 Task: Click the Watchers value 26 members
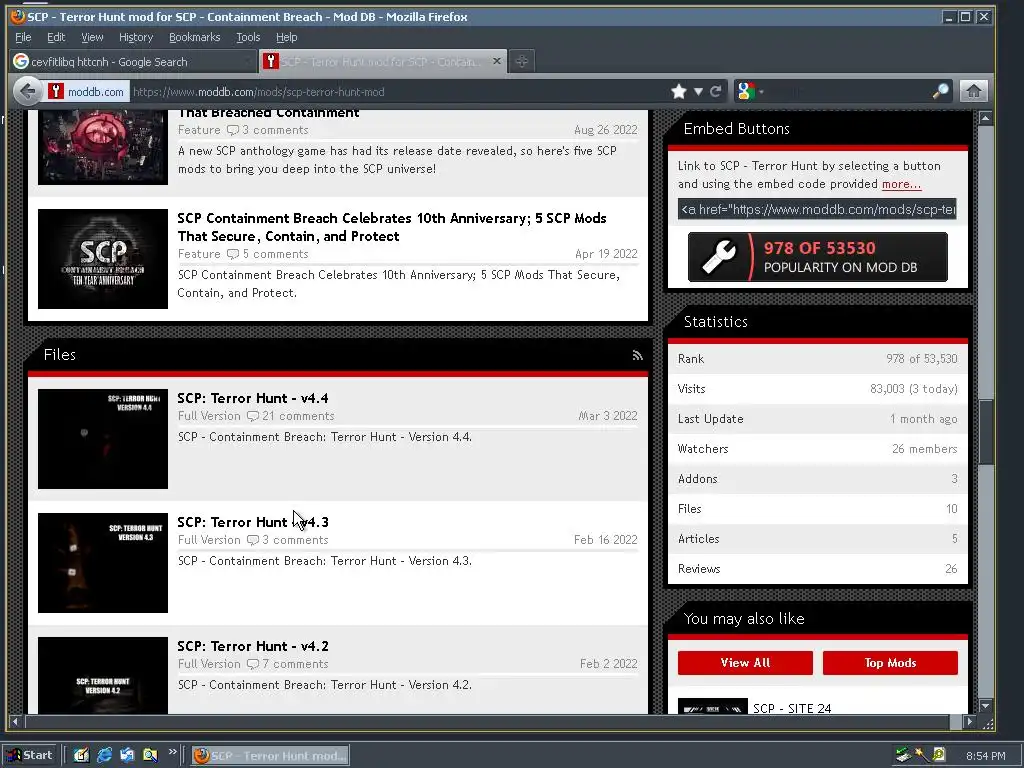coord(925,449)
